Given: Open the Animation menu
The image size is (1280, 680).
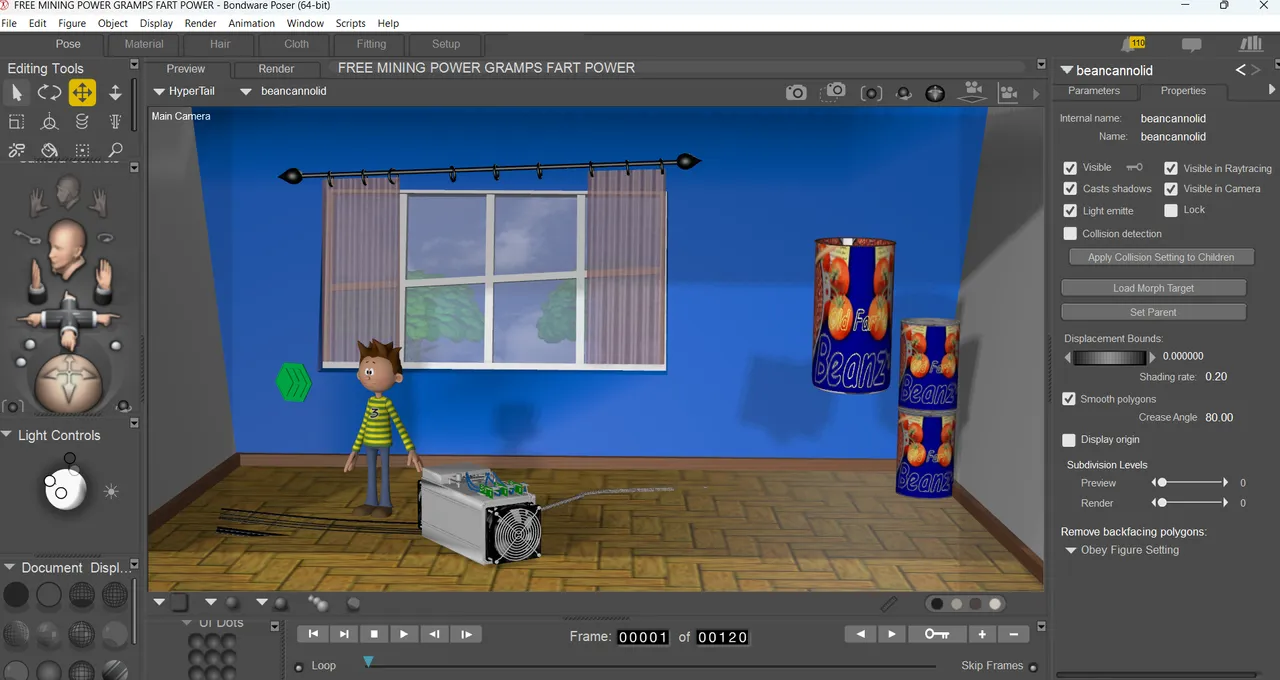Looking at the screenshot, I should click(251, 23).
